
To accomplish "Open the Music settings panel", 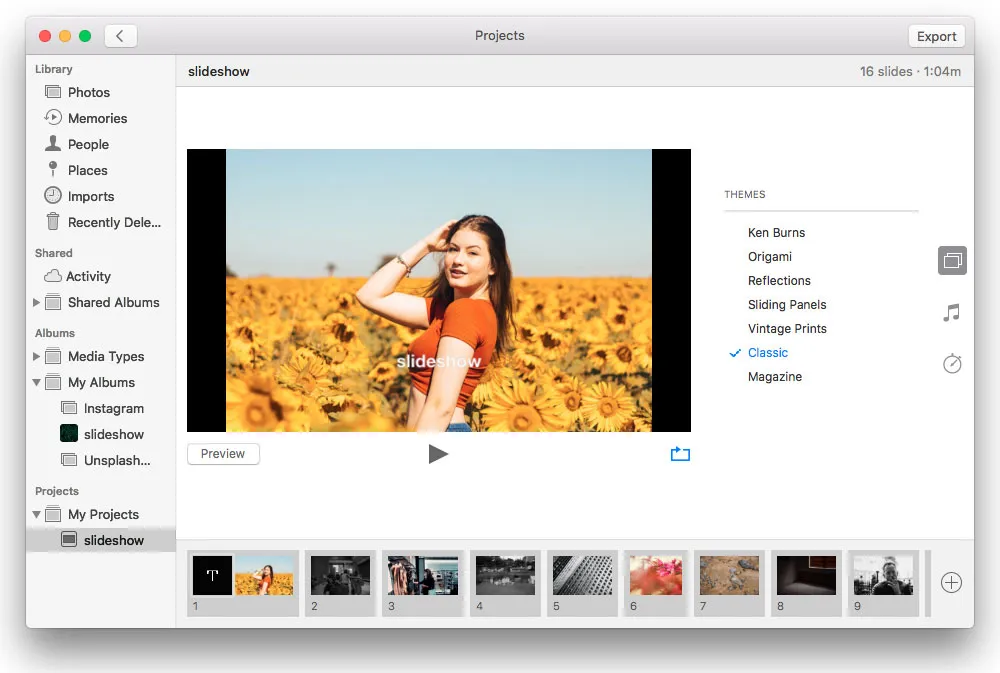I will coord(951,312).
